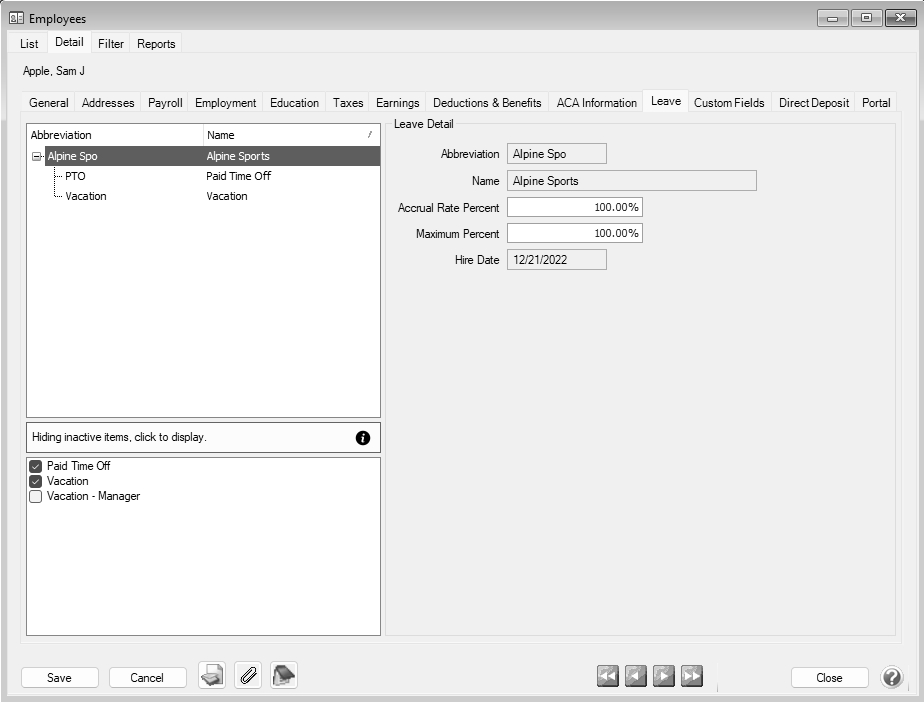Image resolution: width=924 pixels, height=702 pixels.
Task: Click the print icon next to Cancel
Action: pos(212,677)
